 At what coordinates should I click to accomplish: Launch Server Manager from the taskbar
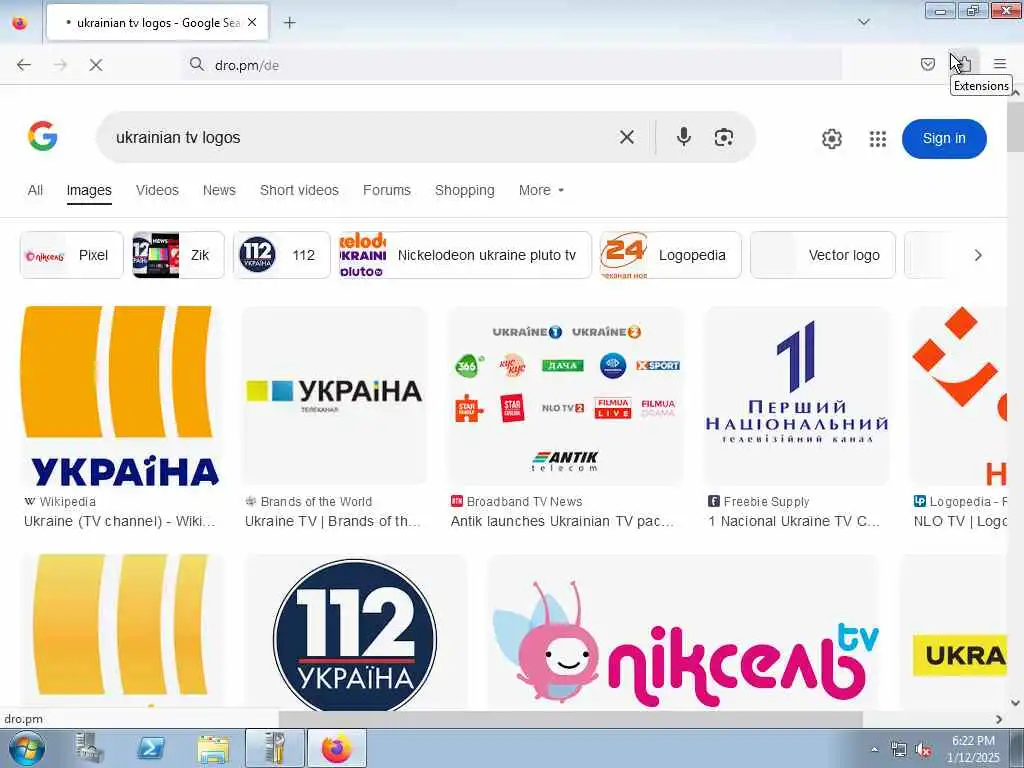click(x=89, y=748)
